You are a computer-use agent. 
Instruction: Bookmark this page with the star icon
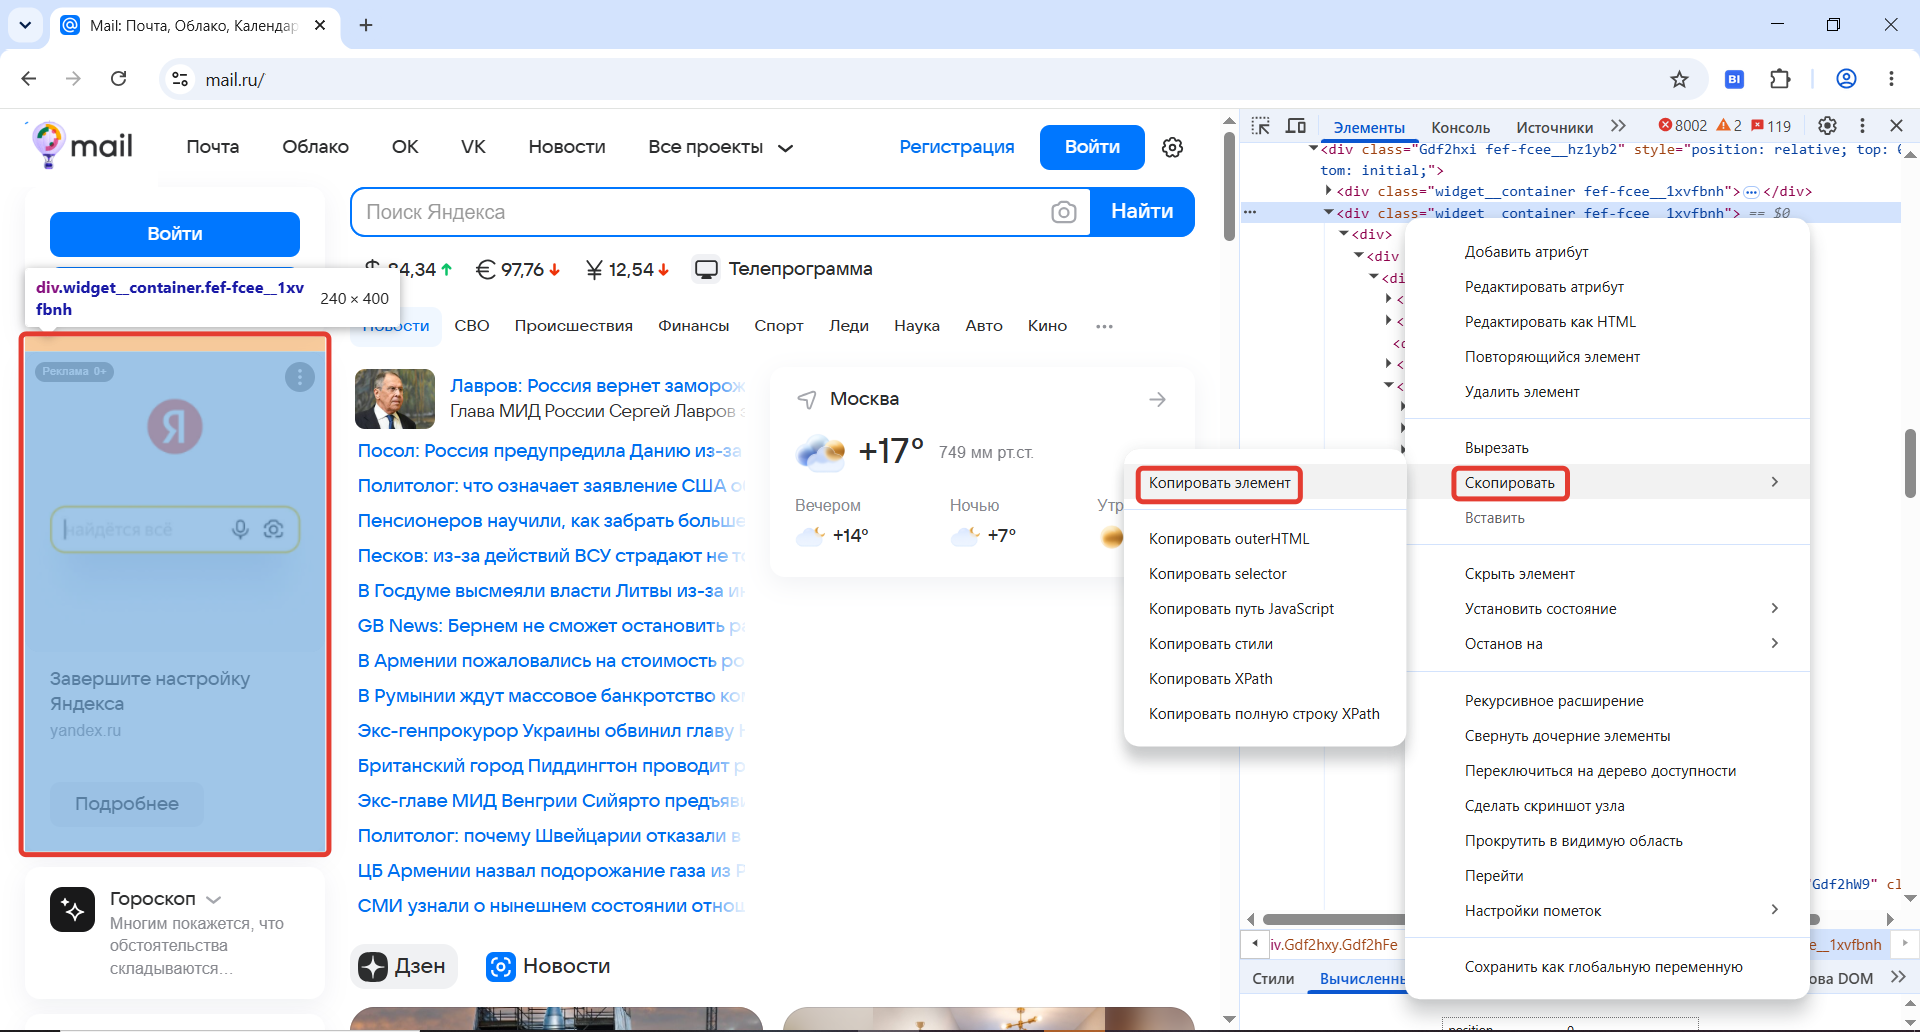pos(1679,79)
